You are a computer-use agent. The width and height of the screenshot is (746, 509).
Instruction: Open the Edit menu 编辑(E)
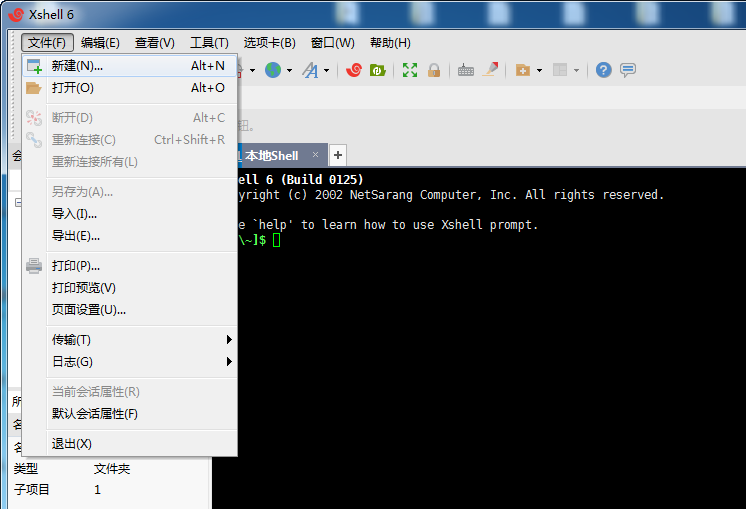pyautogui.click(x=100, y=43)
